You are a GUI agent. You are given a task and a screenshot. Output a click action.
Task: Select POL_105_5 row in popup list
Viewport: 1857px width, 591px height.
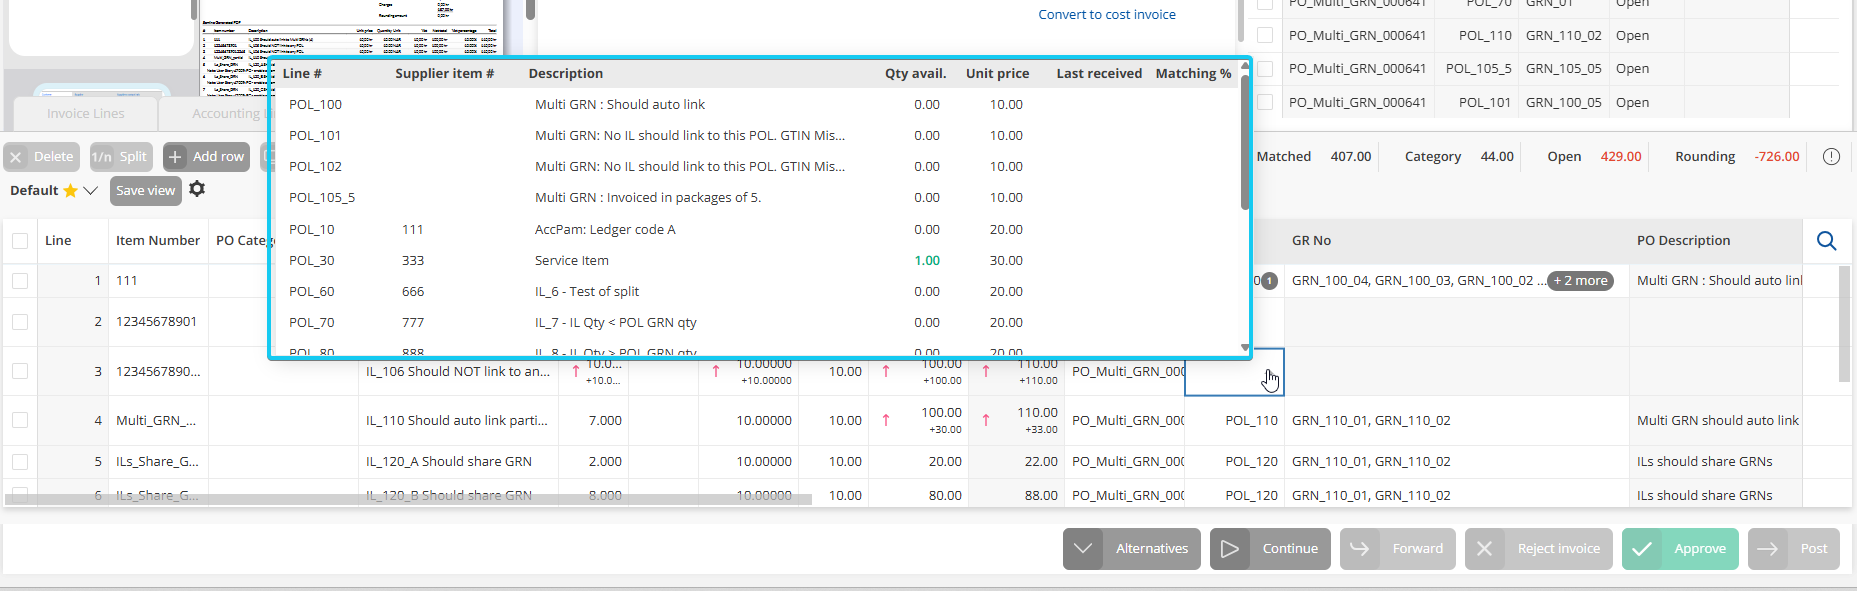tap(755, 197)
